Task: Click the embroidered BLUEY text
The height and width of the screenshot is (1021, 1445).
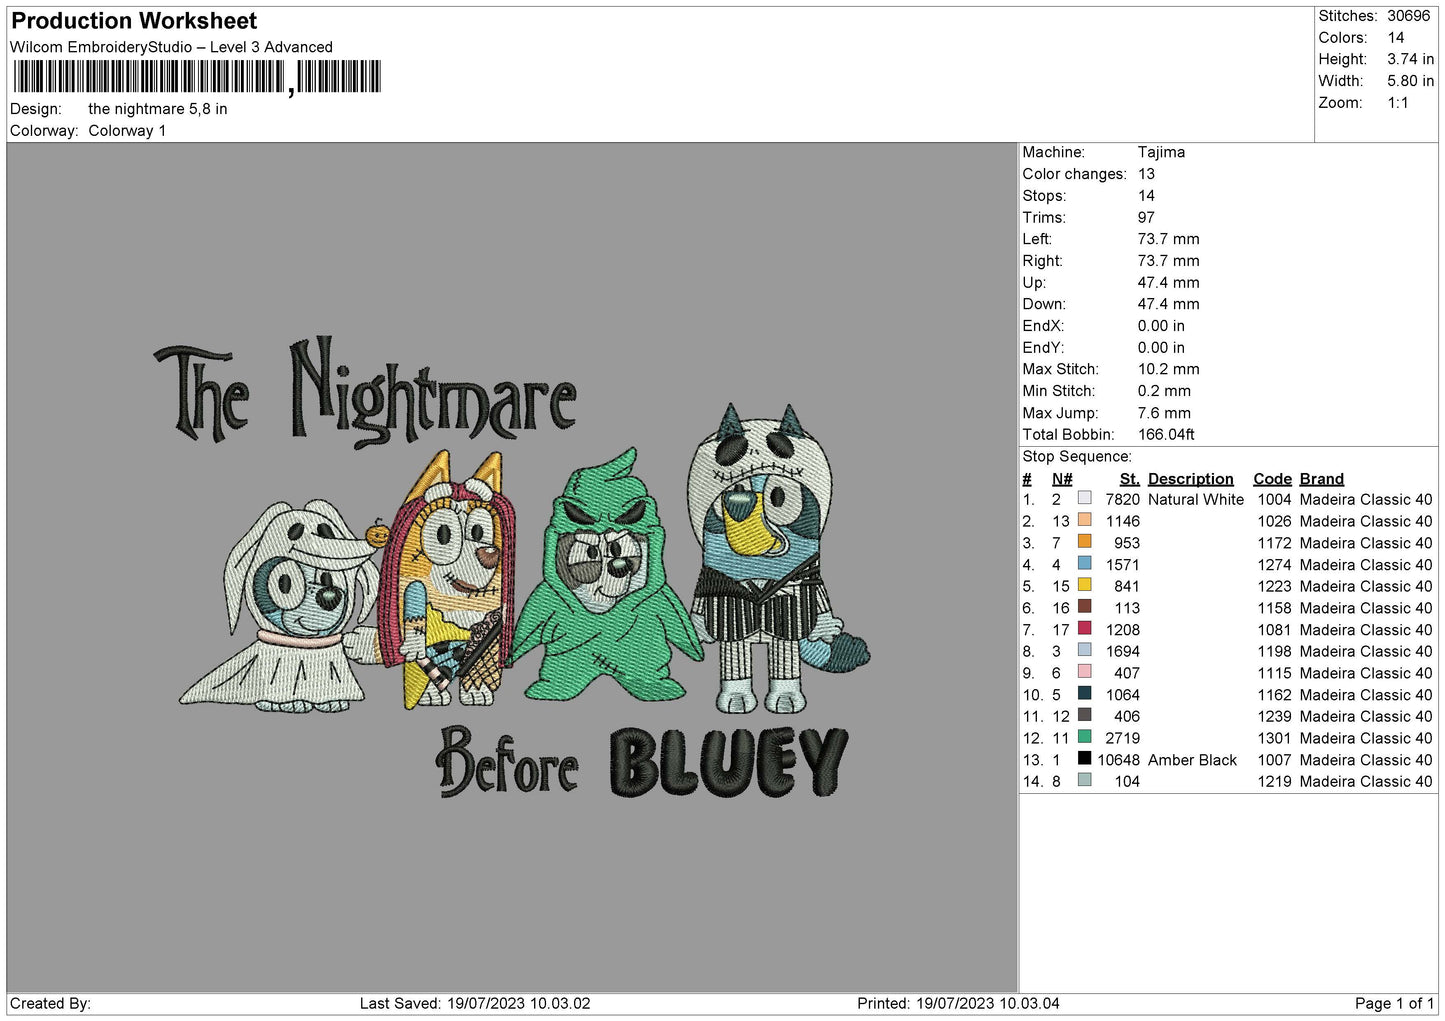Action: click(x=729, y=762)
